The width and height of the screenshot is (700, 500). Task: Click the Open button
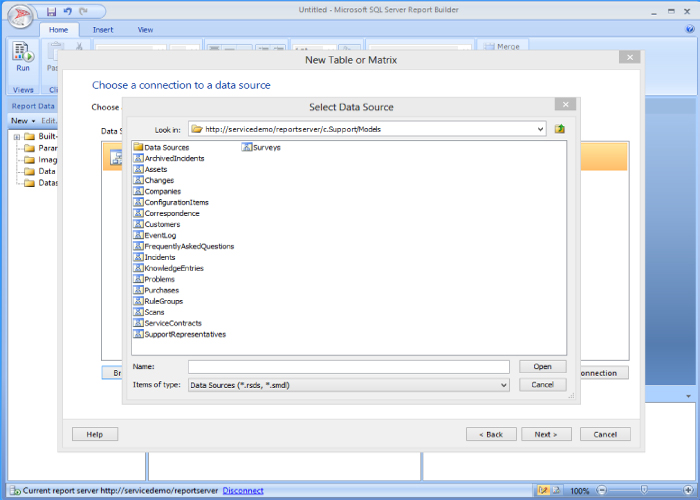click(x=542, y=367)
